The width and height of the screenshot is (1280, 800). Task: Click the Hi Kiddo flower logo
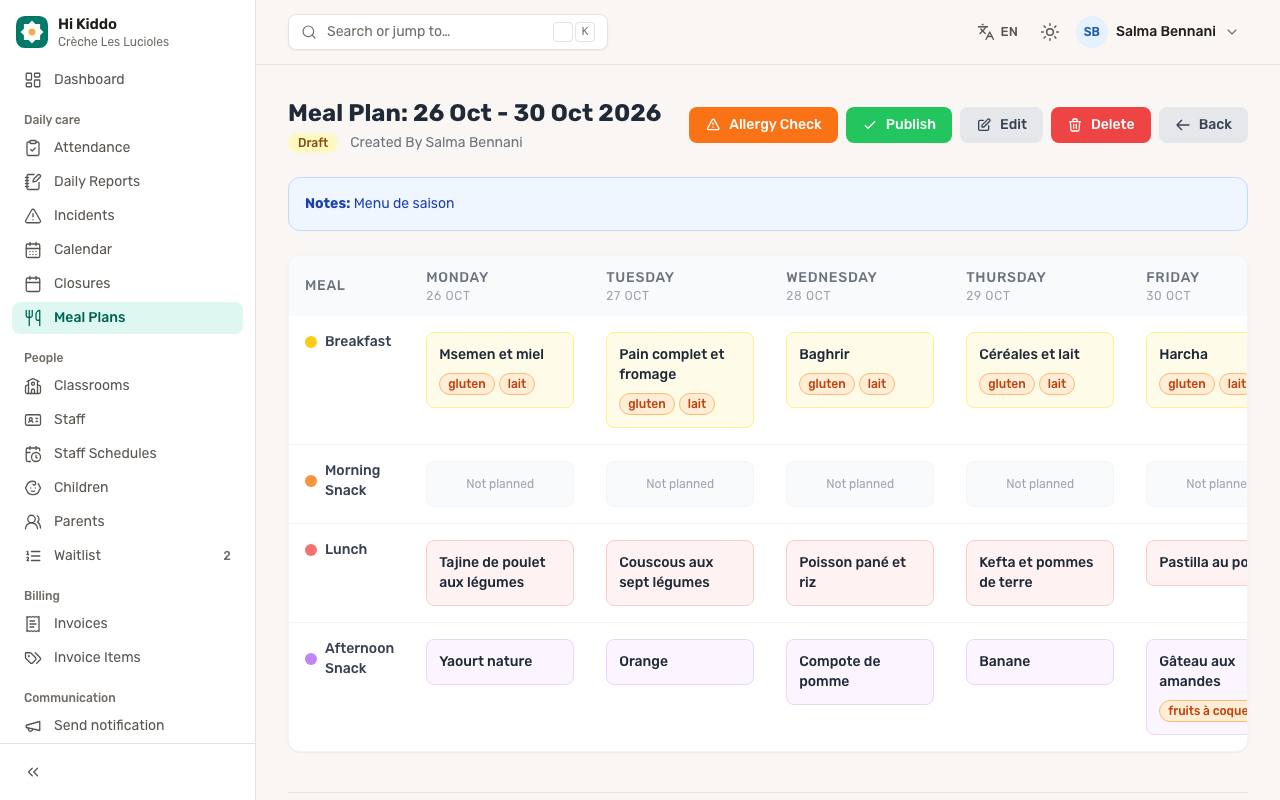coord(32,32)
